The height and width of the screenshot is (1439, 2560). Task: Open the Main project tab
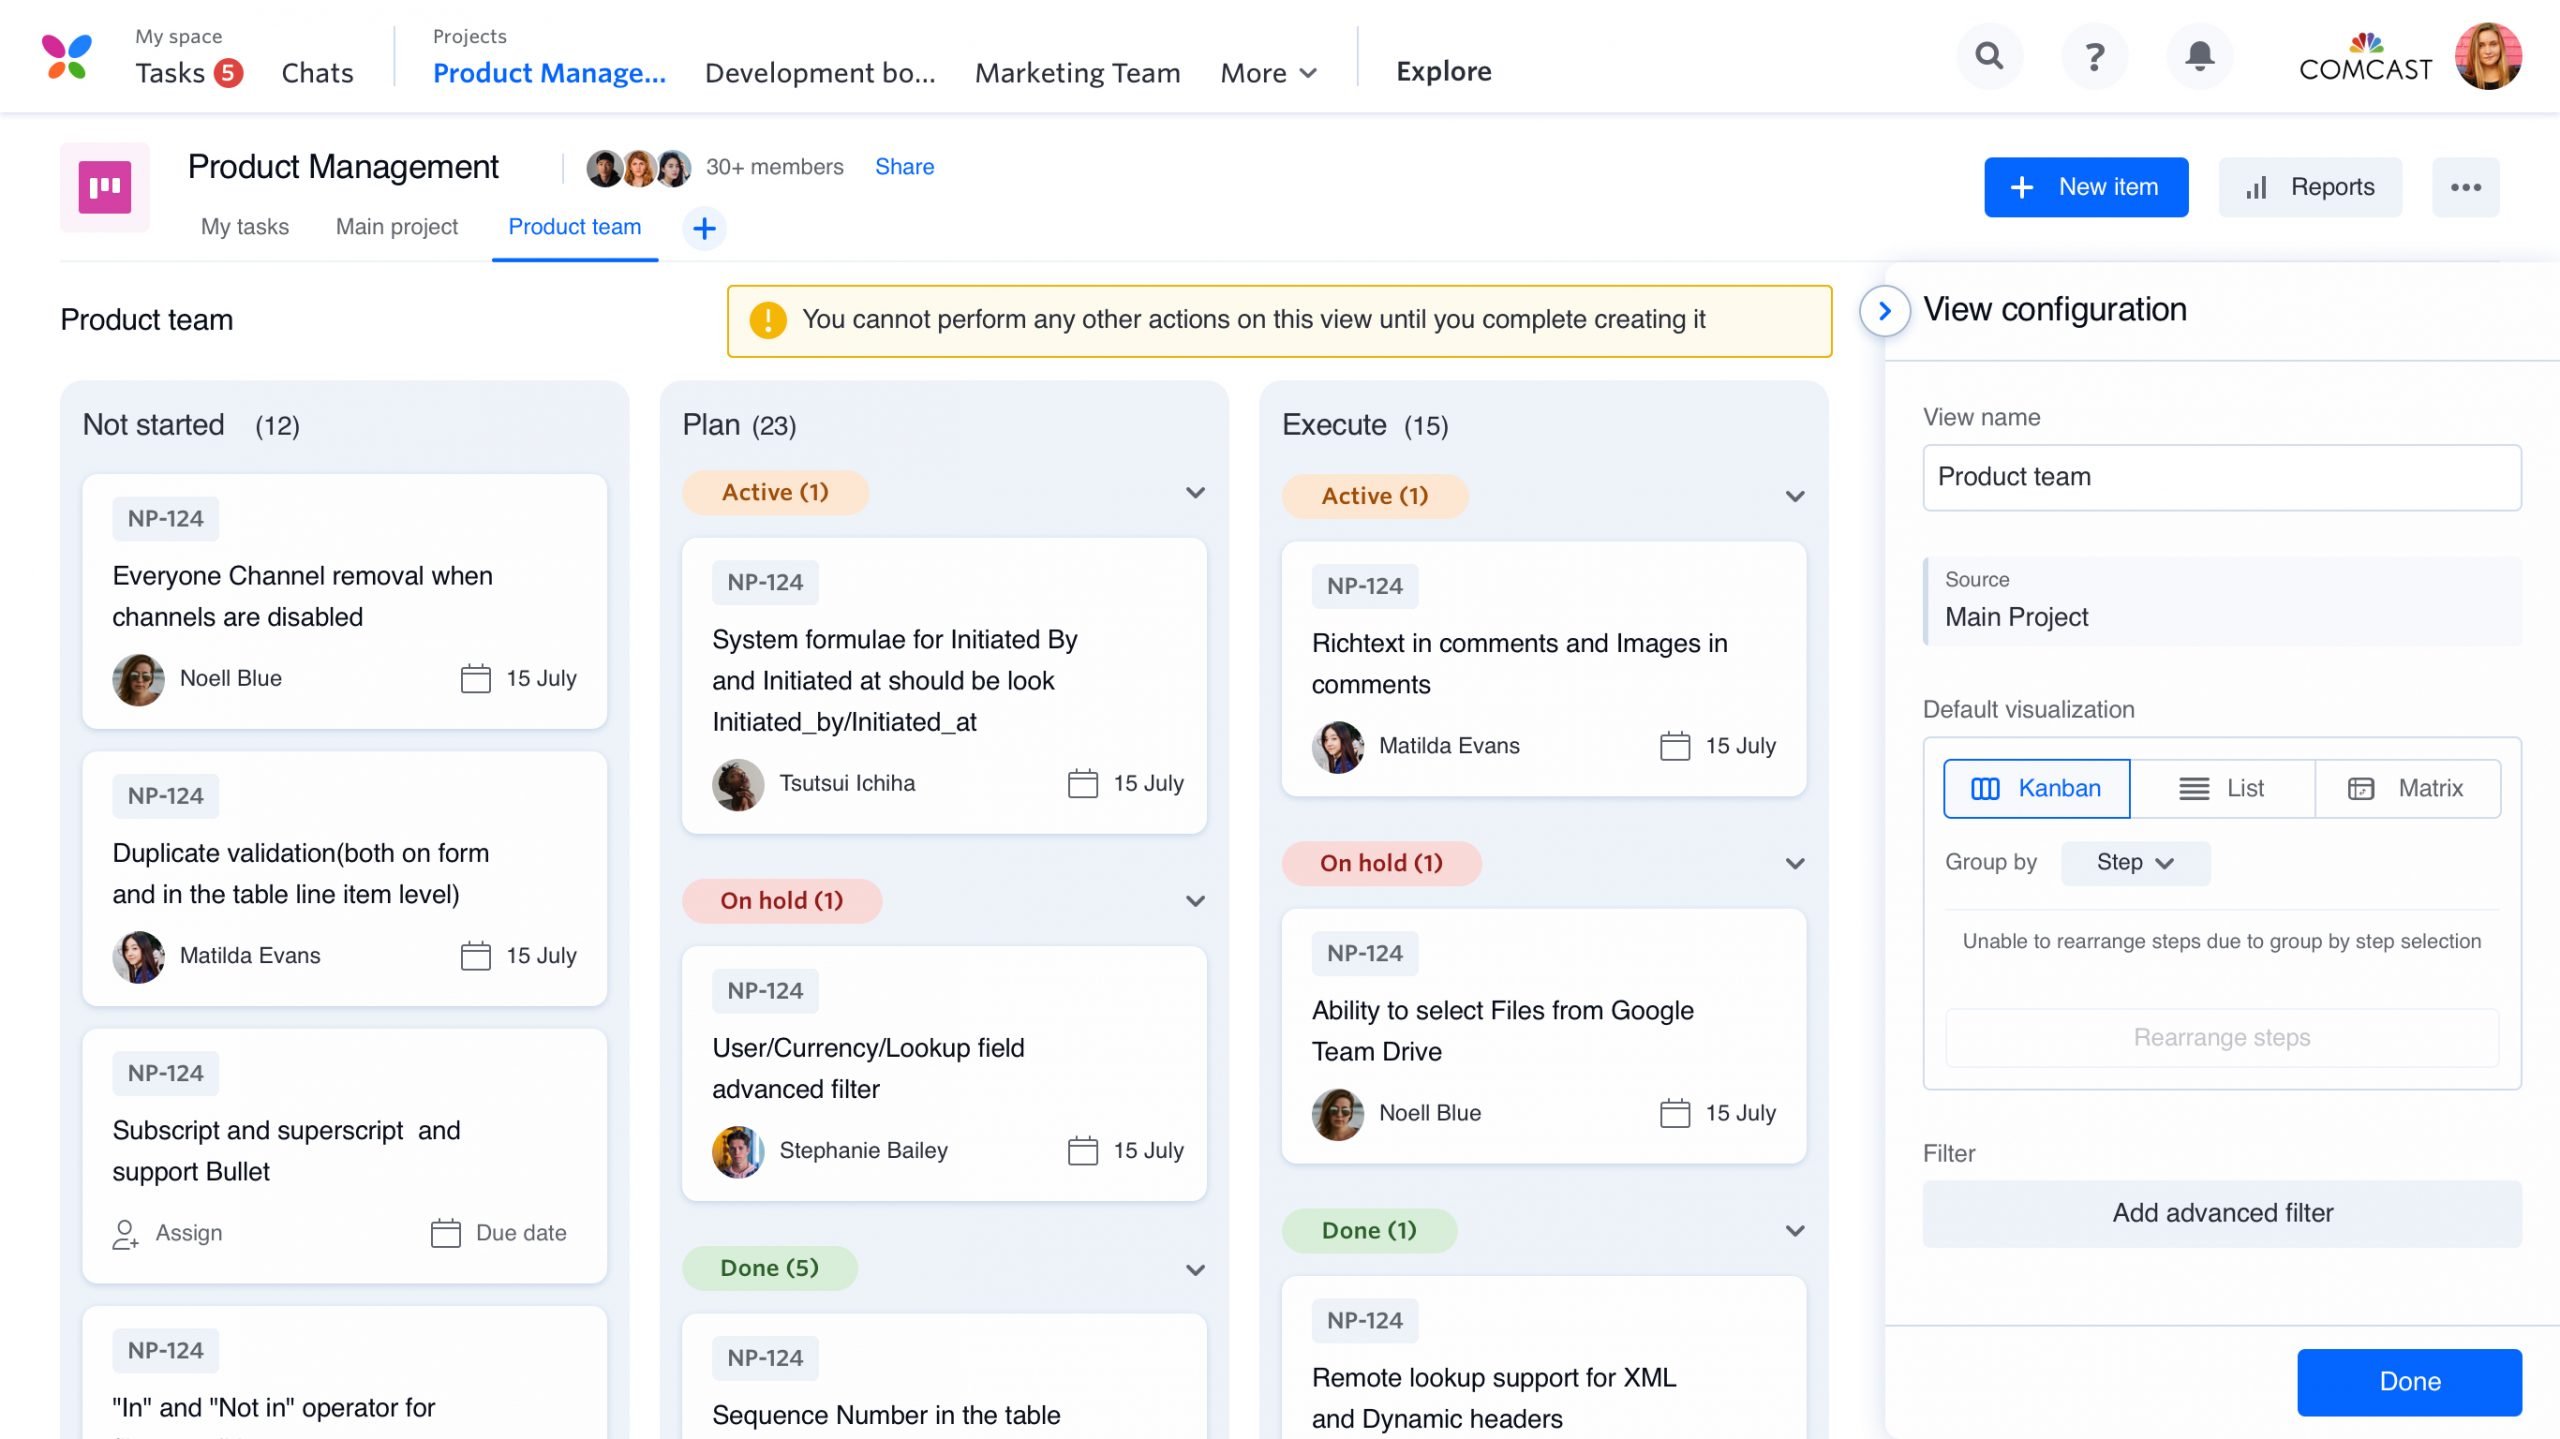click(x=396, y=227)
